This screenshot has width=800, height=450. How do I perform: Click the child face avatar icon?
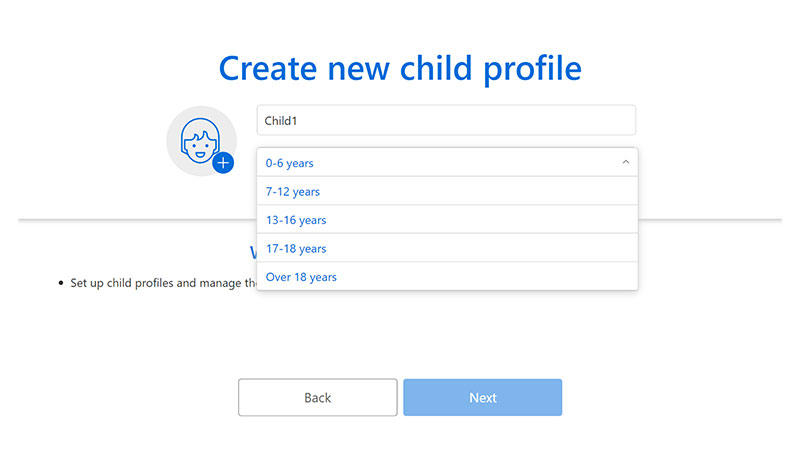pos(199,140)
